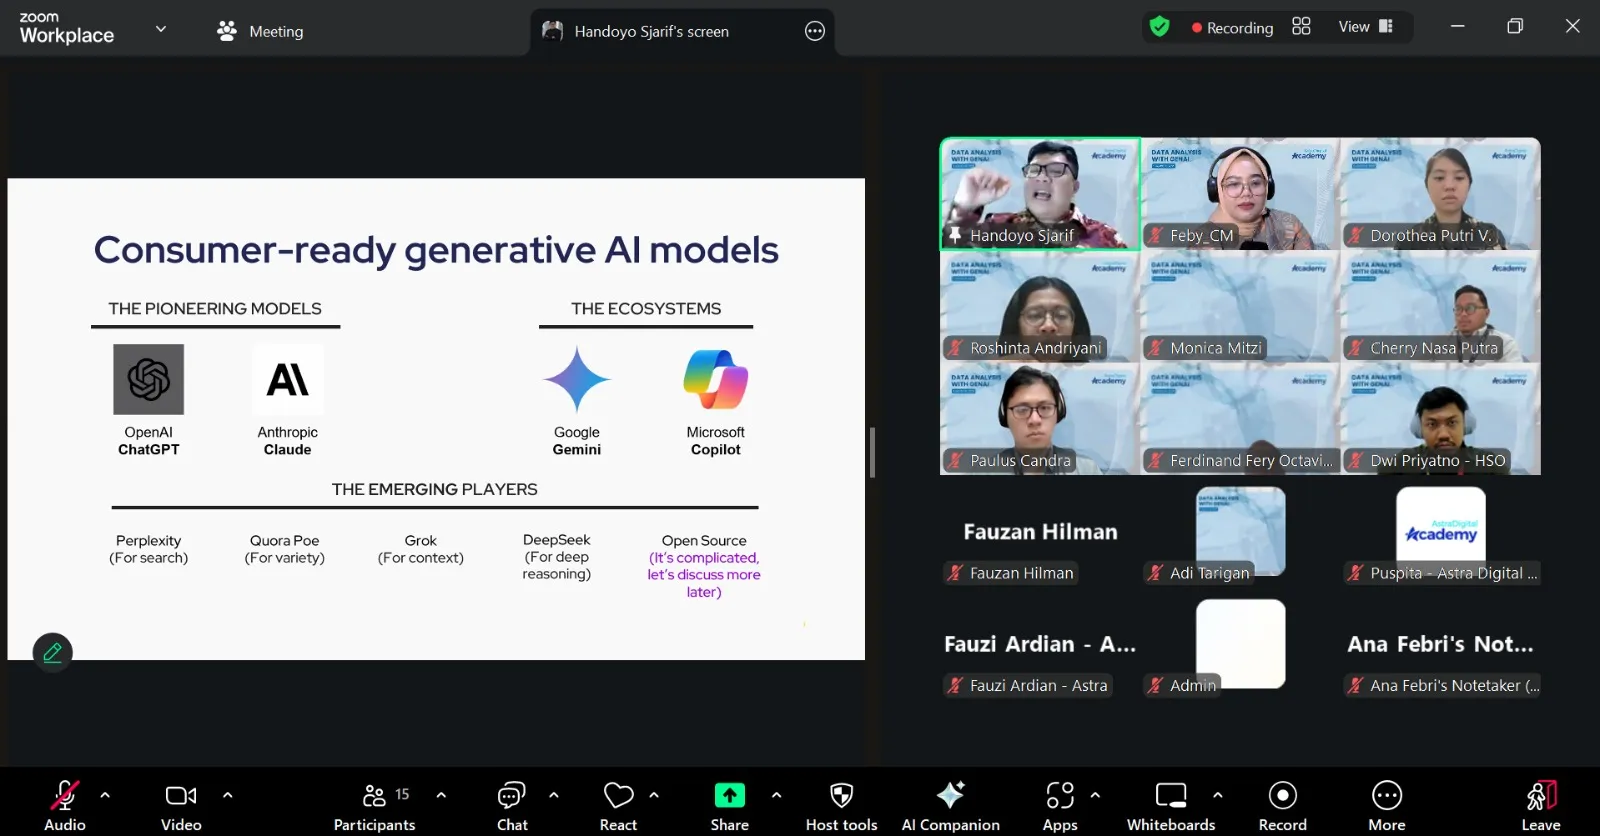Select Ferdinand Fery Octavi's video tile
Viewport: 1600px width, 836px height.
(x=1240, y=419)
